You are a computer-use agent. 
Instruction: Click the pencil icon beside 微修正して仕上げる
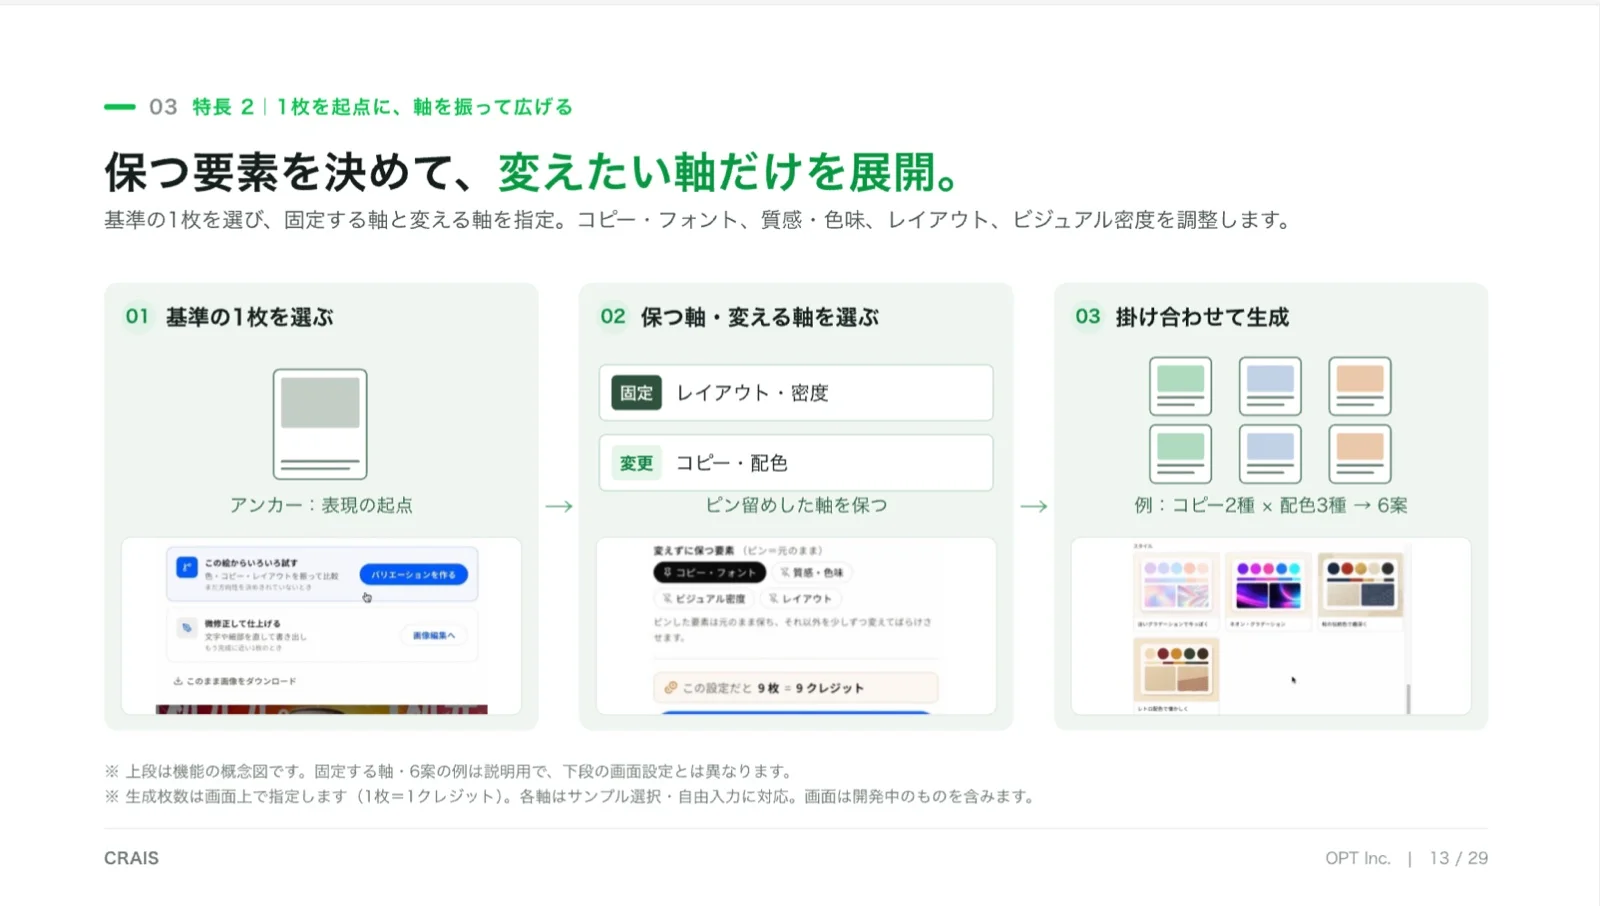[186, 628]
